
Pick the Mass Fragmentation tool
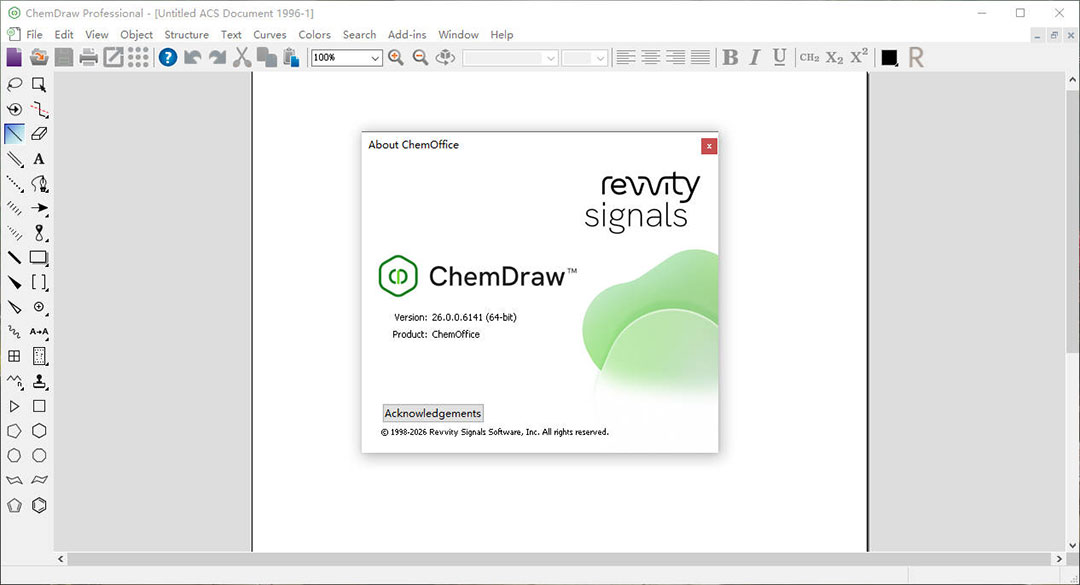click(39, 110)
